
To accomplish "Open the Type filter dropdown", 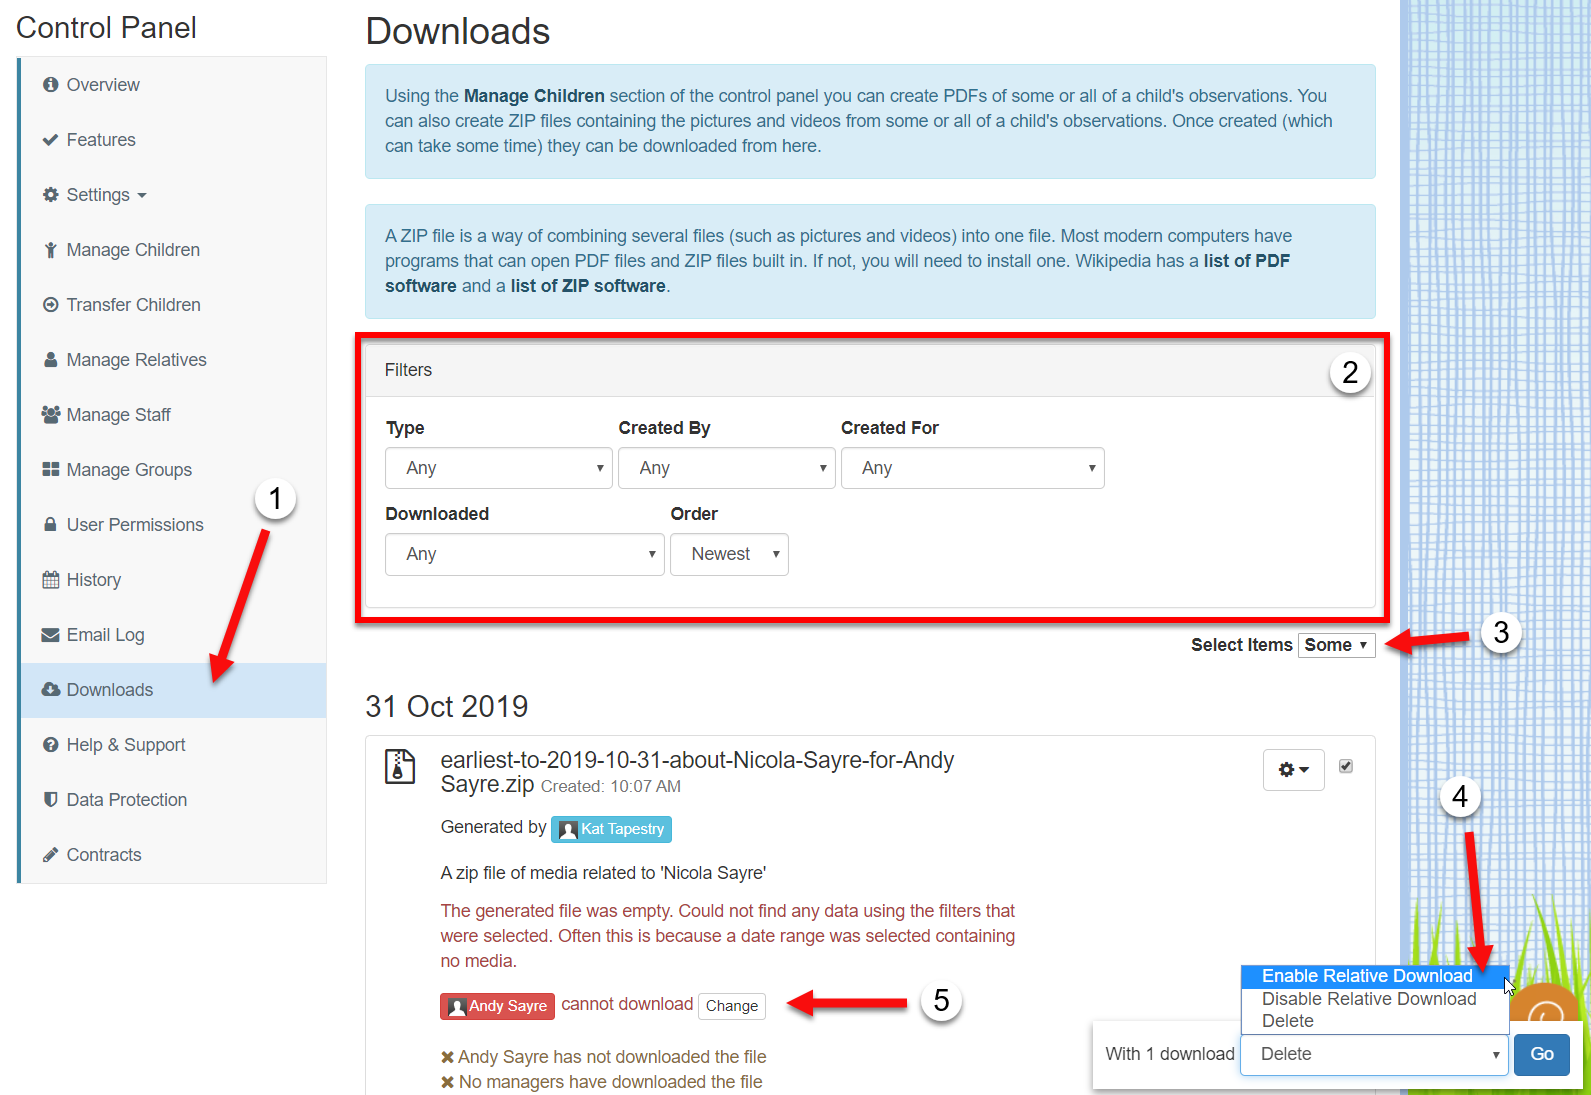I will tap(499, 468).
